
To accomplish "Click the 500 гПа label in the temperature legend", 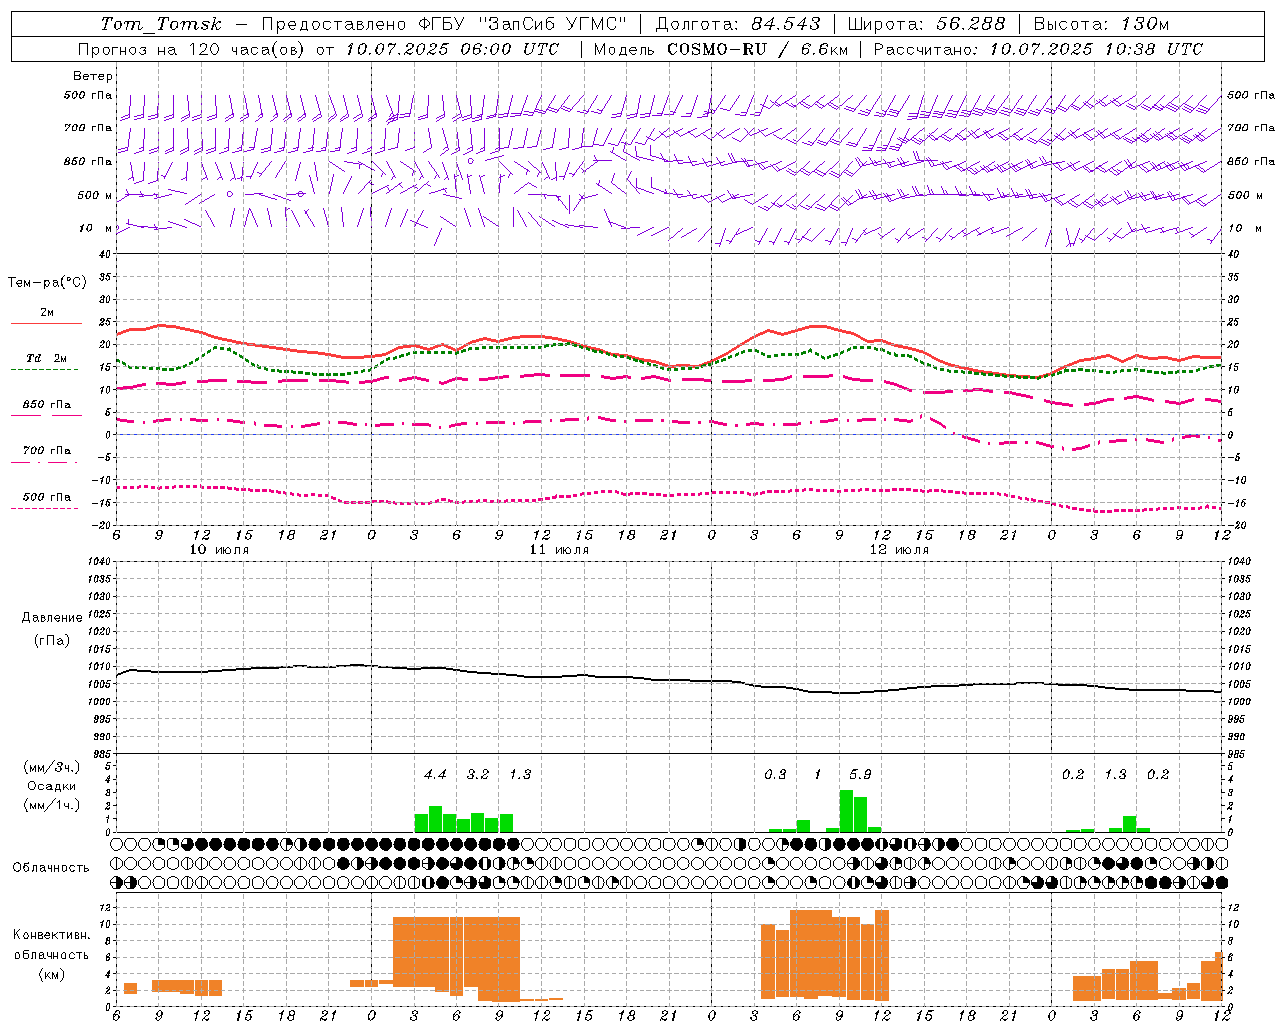I will point(47,497).
